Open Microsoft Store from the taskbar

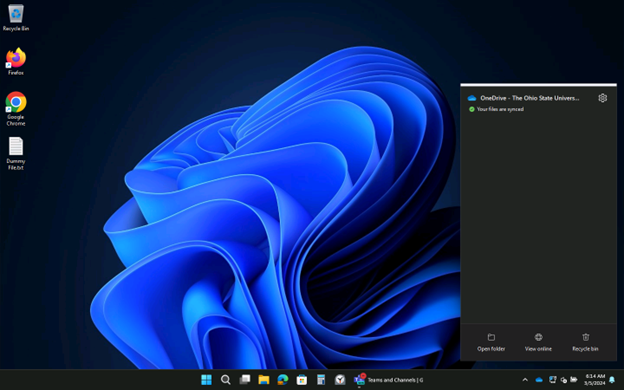pos(302,380)
